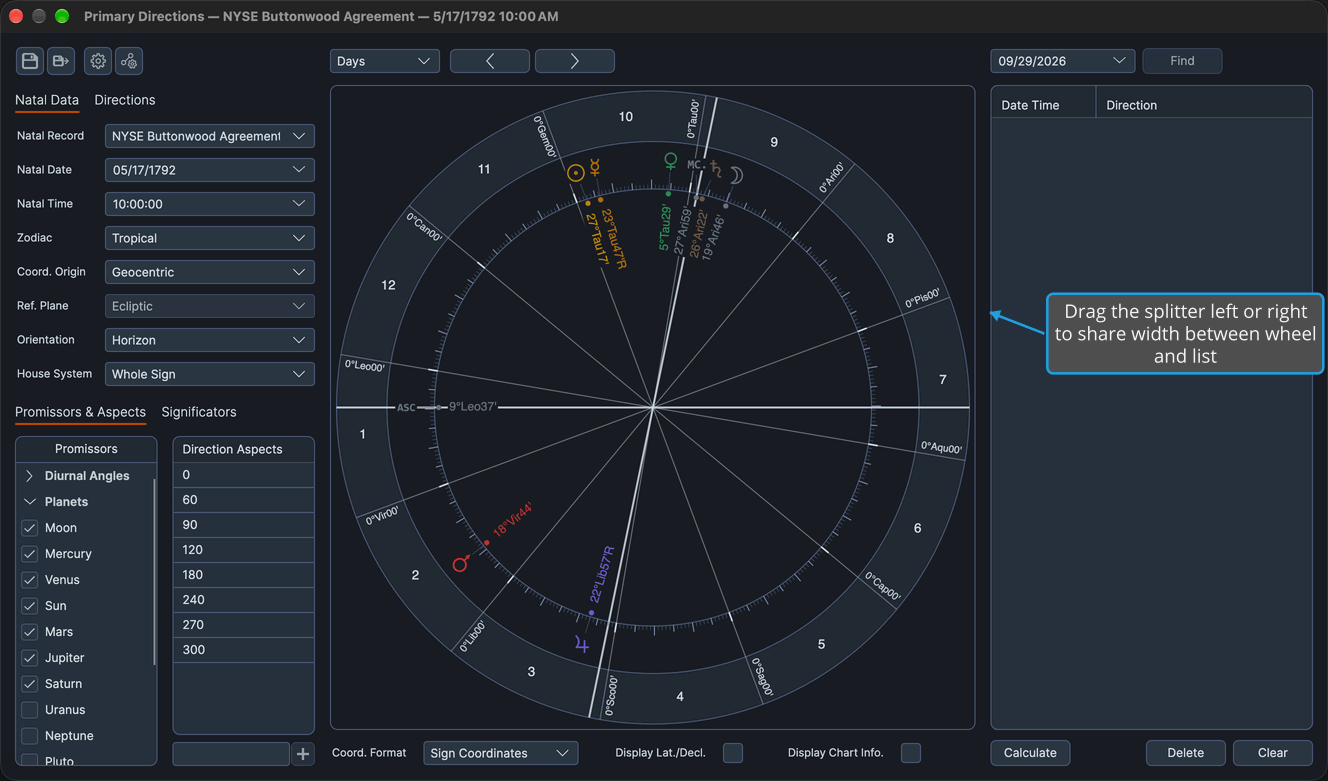Select the 90 direction aspect
The image size is (1328, 781).
(244, 525)
